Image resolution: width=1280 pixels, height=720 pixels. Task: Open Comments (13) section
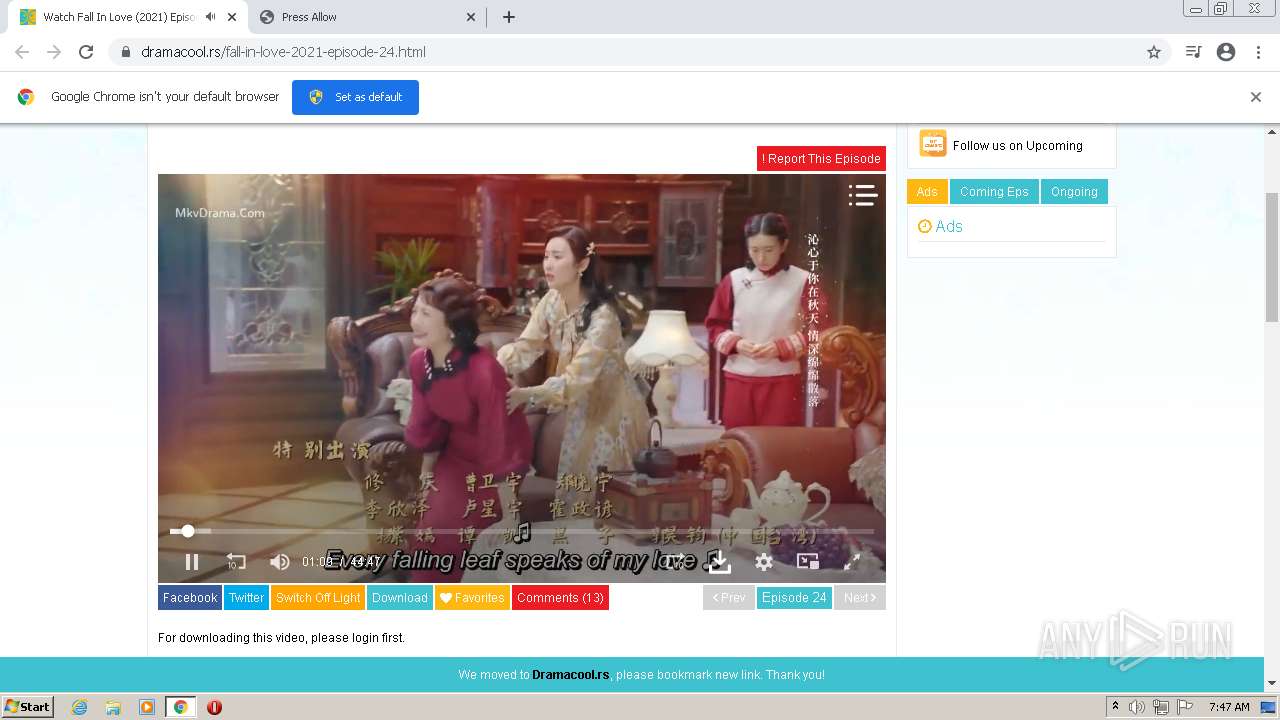pyautogui.click(x=560, y=598)
